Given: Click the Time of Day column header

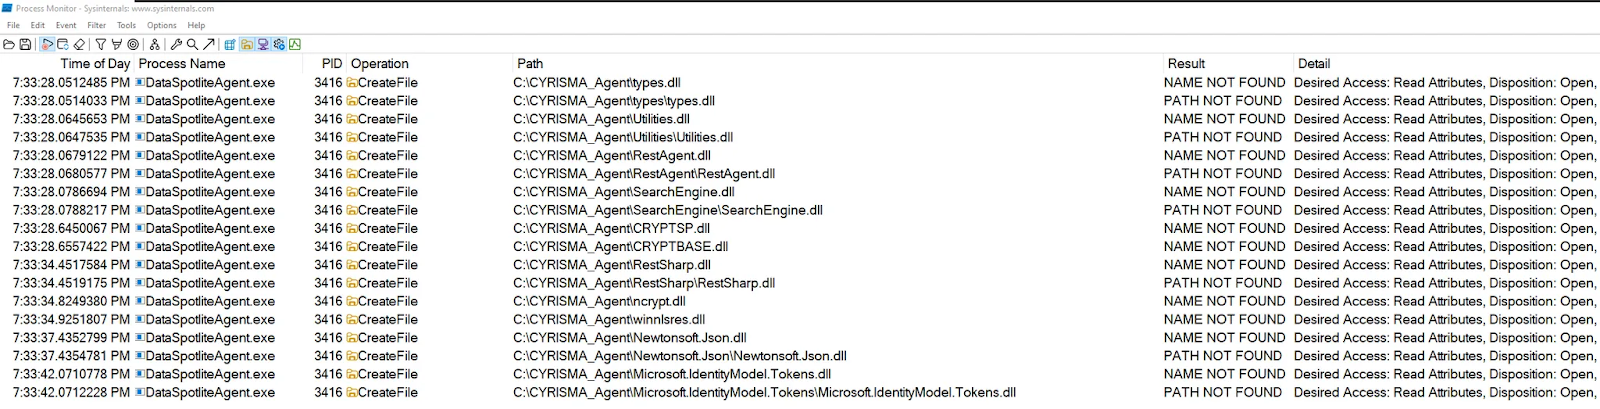Looking at the screenshot, I should [95, 63].
